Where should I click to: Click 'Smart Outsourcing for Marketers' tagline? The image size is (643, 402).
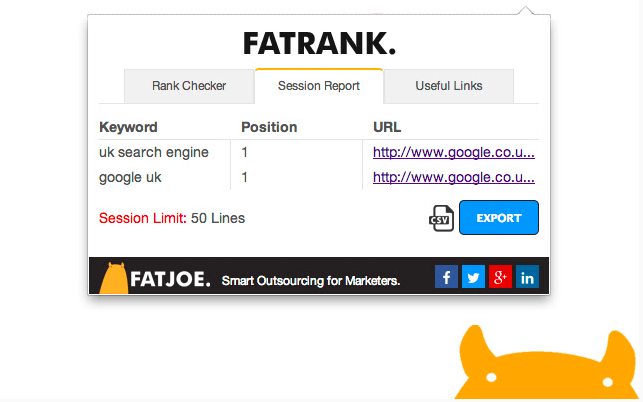[311, 281]
